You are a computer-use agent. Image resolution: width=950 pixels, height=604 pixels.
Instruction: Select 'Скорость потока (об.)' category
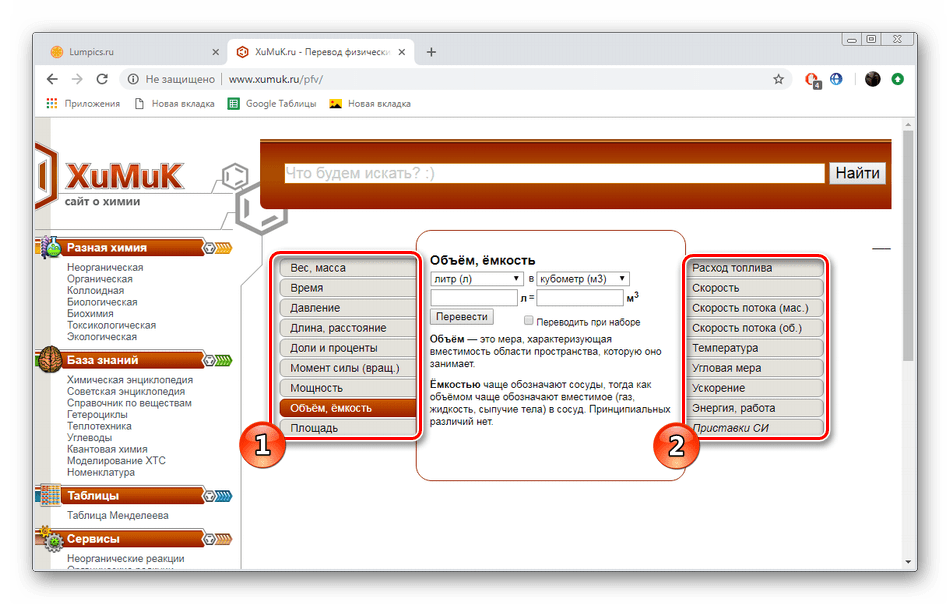pos(756,328)
